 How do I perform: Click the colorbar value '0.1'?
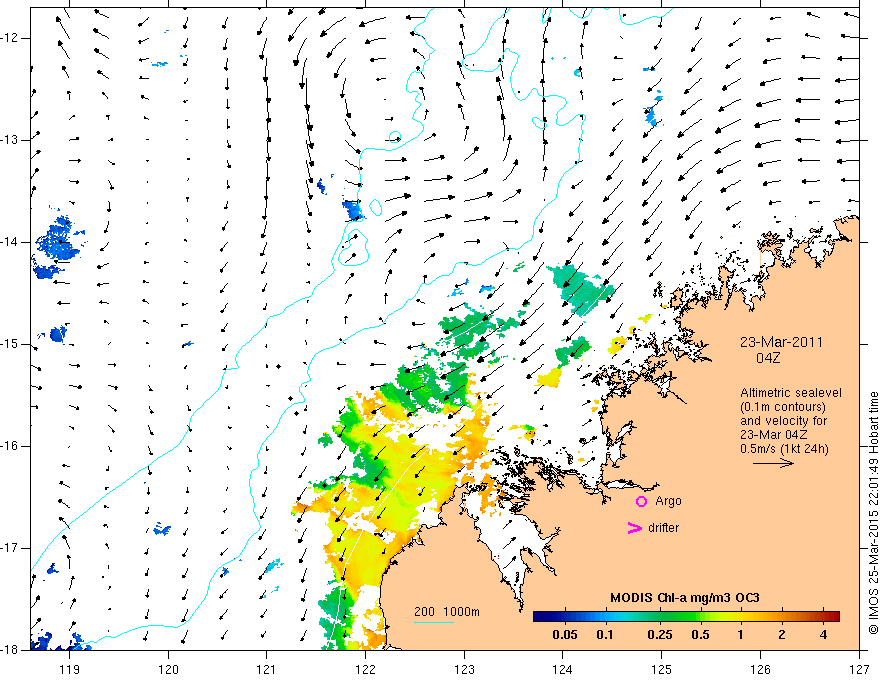coord(604,635)
